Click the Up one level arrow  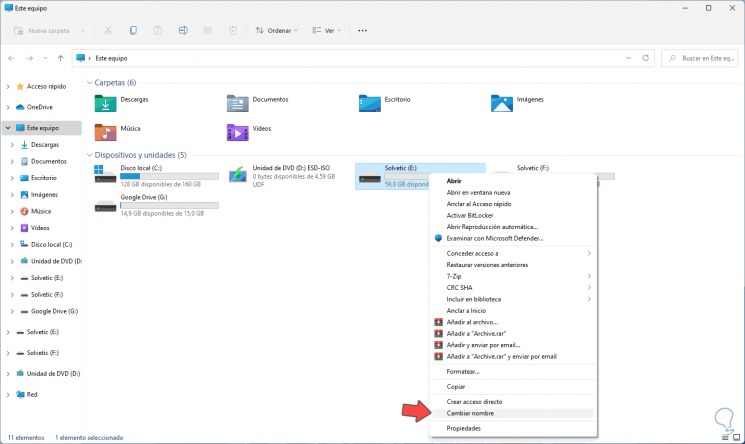click(x=60, y=58)
